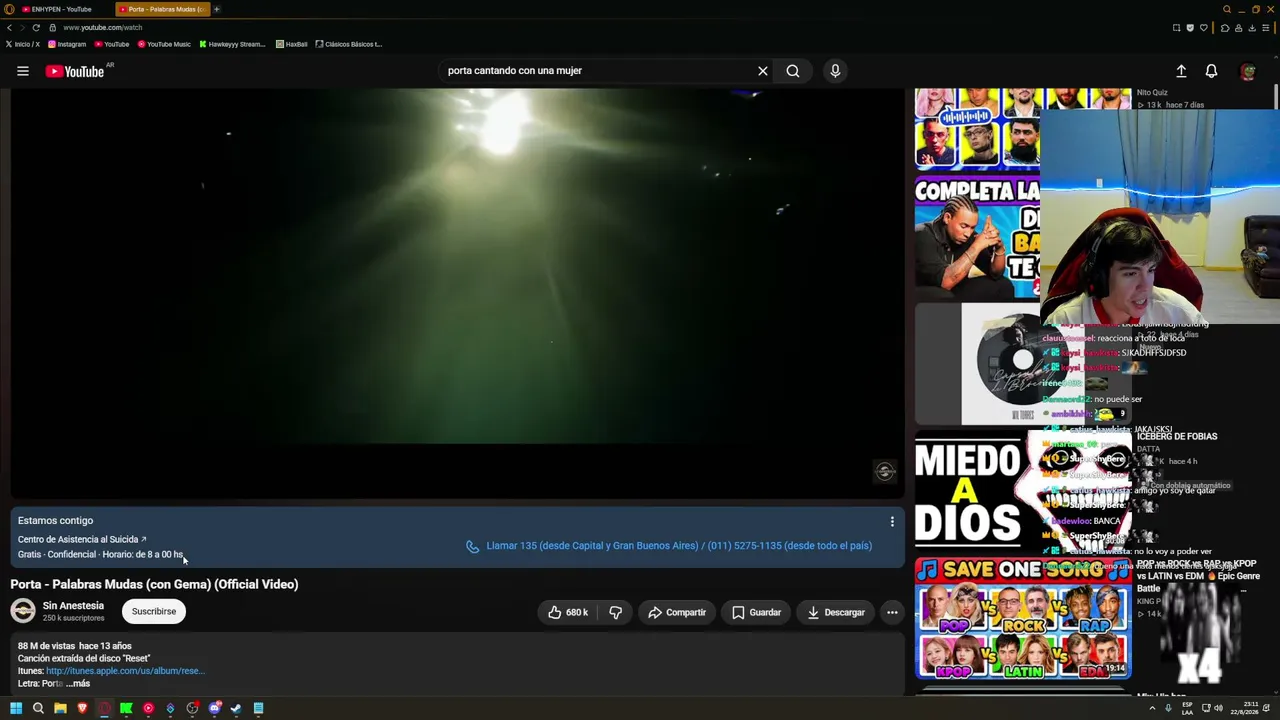
Task: Clear the search query with the X
Action: pos(762,71)
